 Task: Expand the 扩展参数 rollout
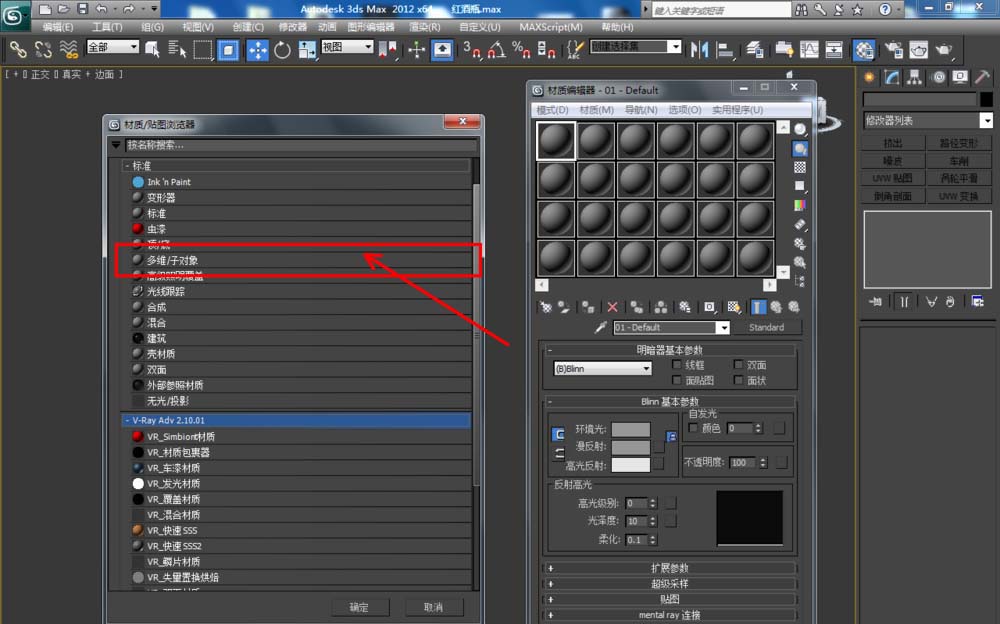pyautogui.click(x=670, y=568)
